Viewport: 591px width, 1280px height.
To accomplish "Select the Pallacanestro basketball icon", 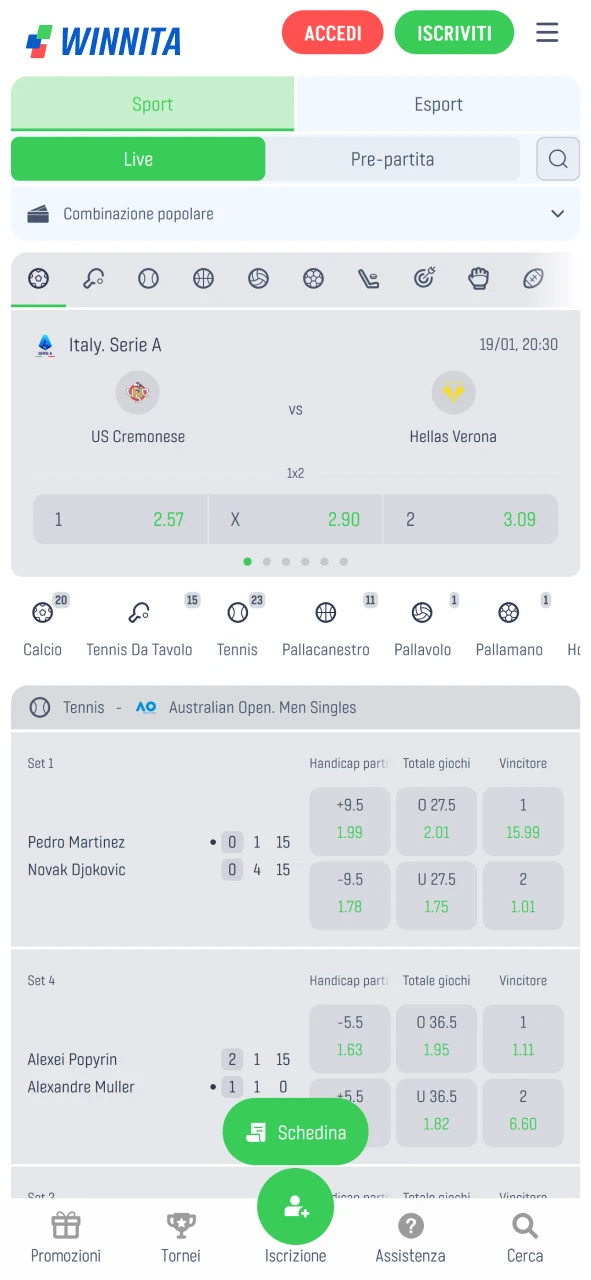I will tap(325, 612).
